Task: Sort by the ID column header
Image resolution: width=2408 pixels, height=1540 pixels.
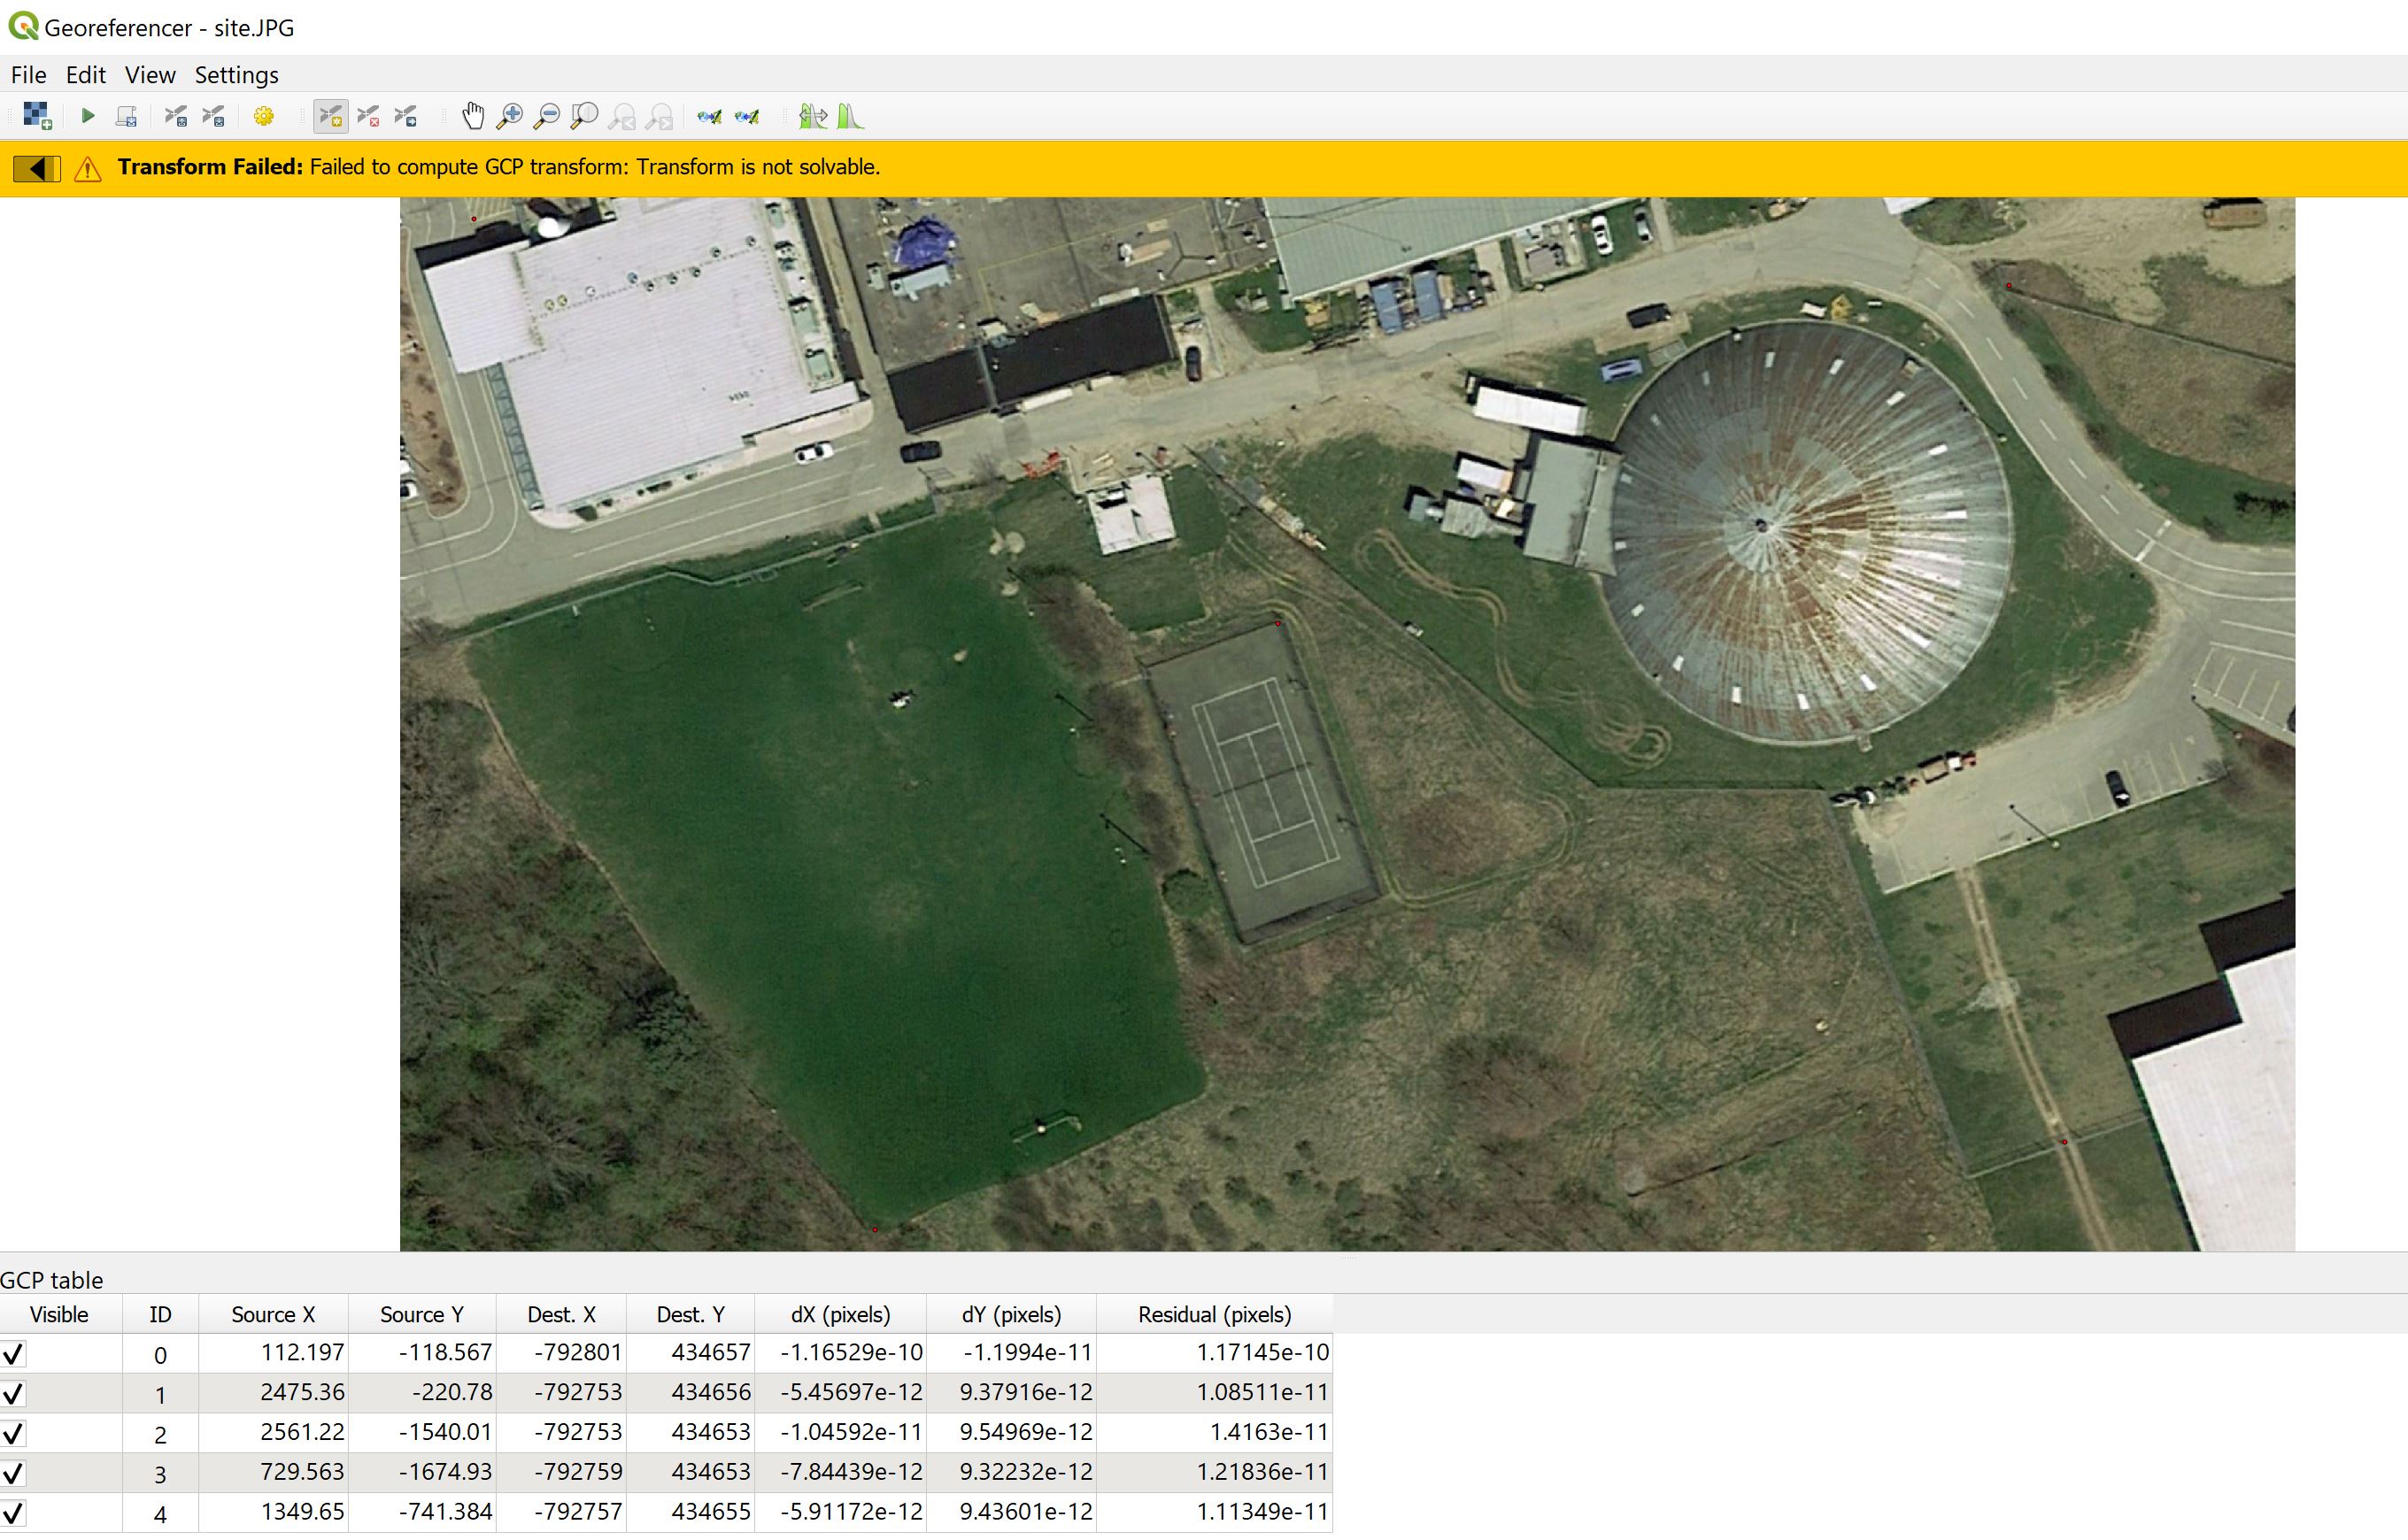Action: click(x=160, y=1314)
